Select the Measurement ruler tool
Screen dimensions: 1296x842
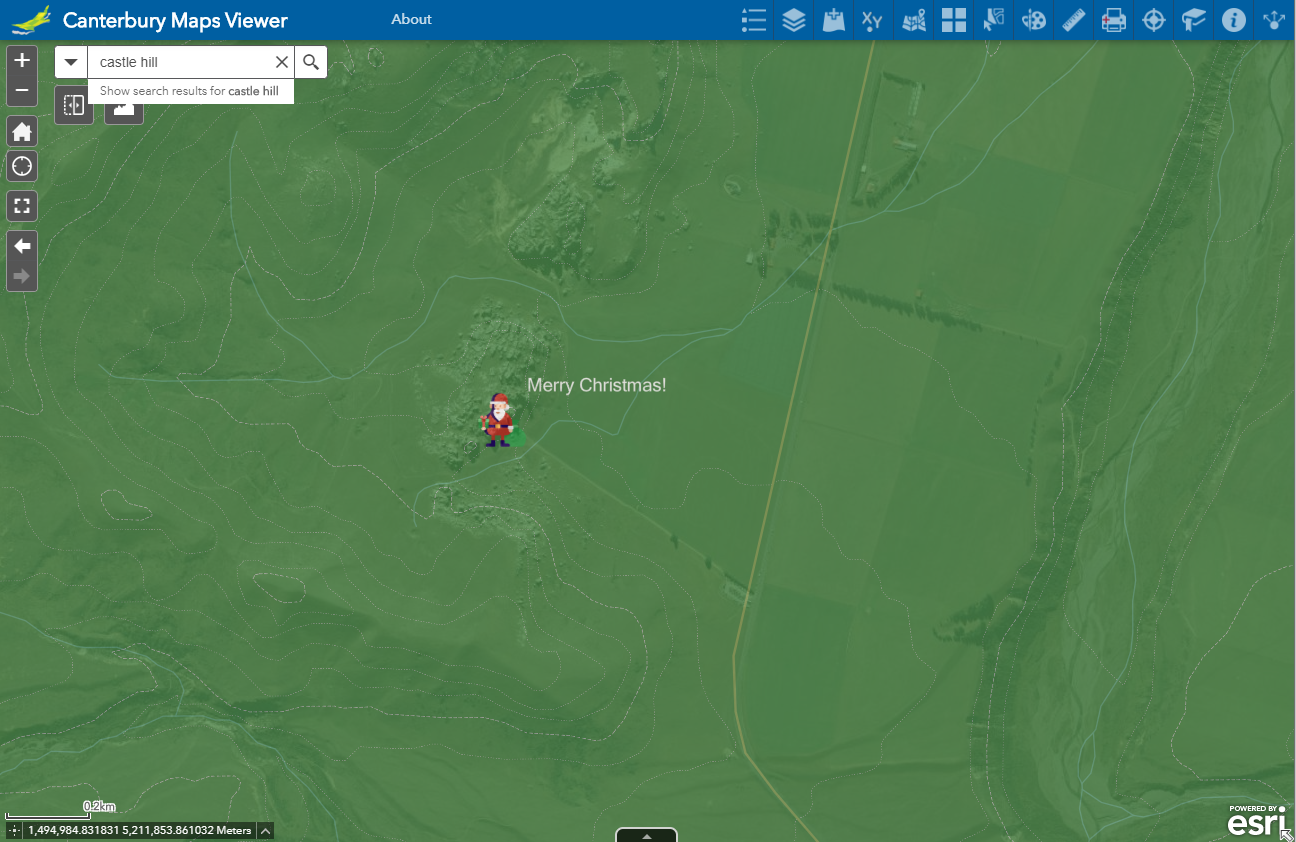1074,20
